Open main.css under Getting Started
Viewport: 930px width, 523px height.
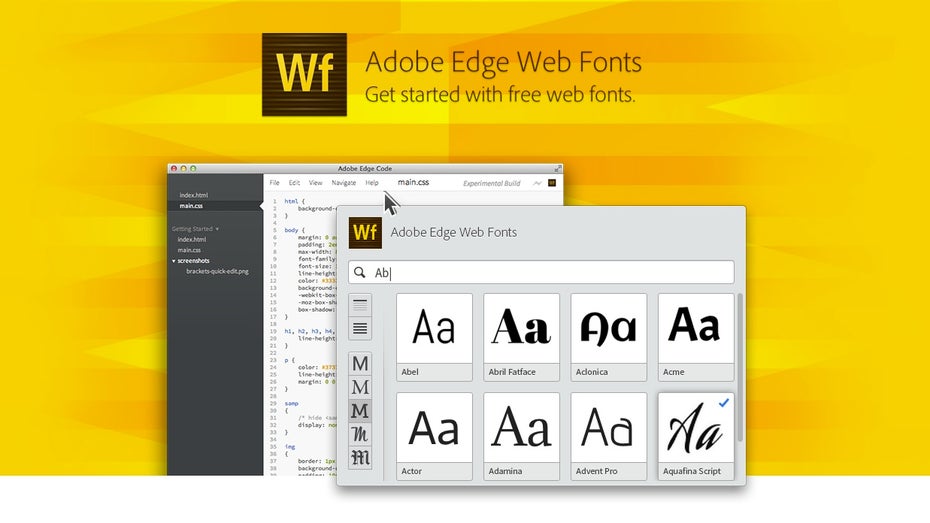coord(189,250)
